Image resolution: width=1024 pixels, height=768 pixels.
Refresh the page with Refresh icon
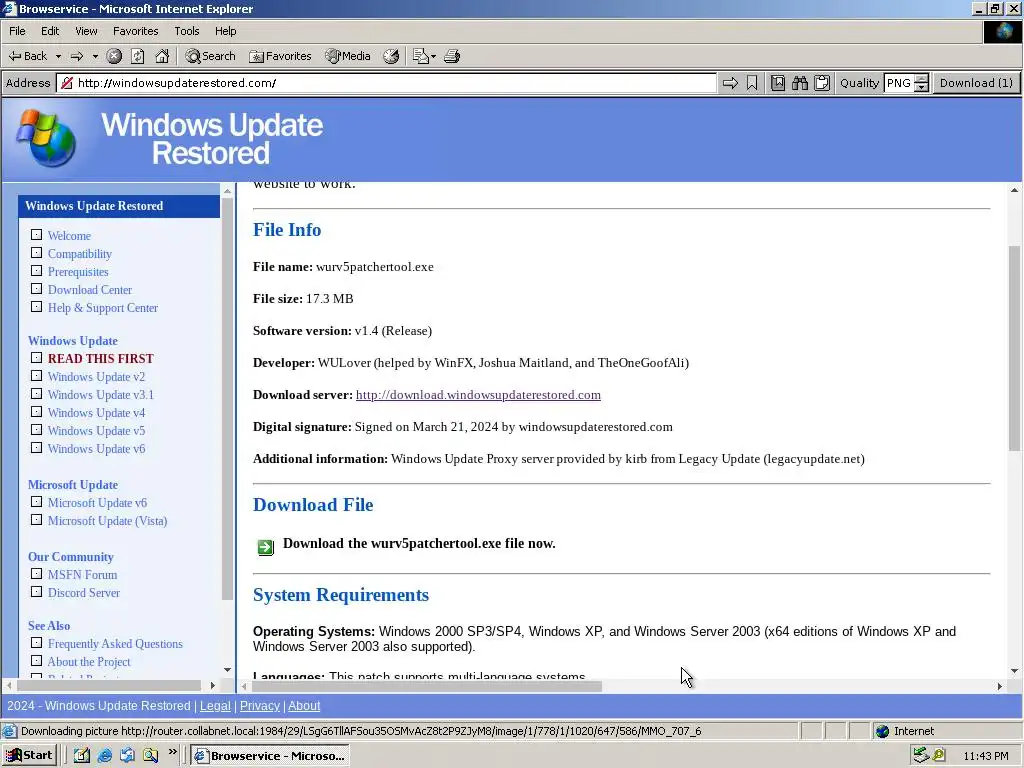pos(138,56)
